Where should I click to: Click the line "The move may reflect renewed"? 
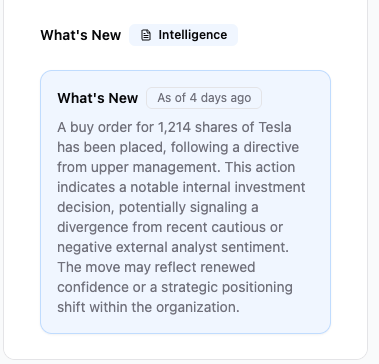pos(156,267)
